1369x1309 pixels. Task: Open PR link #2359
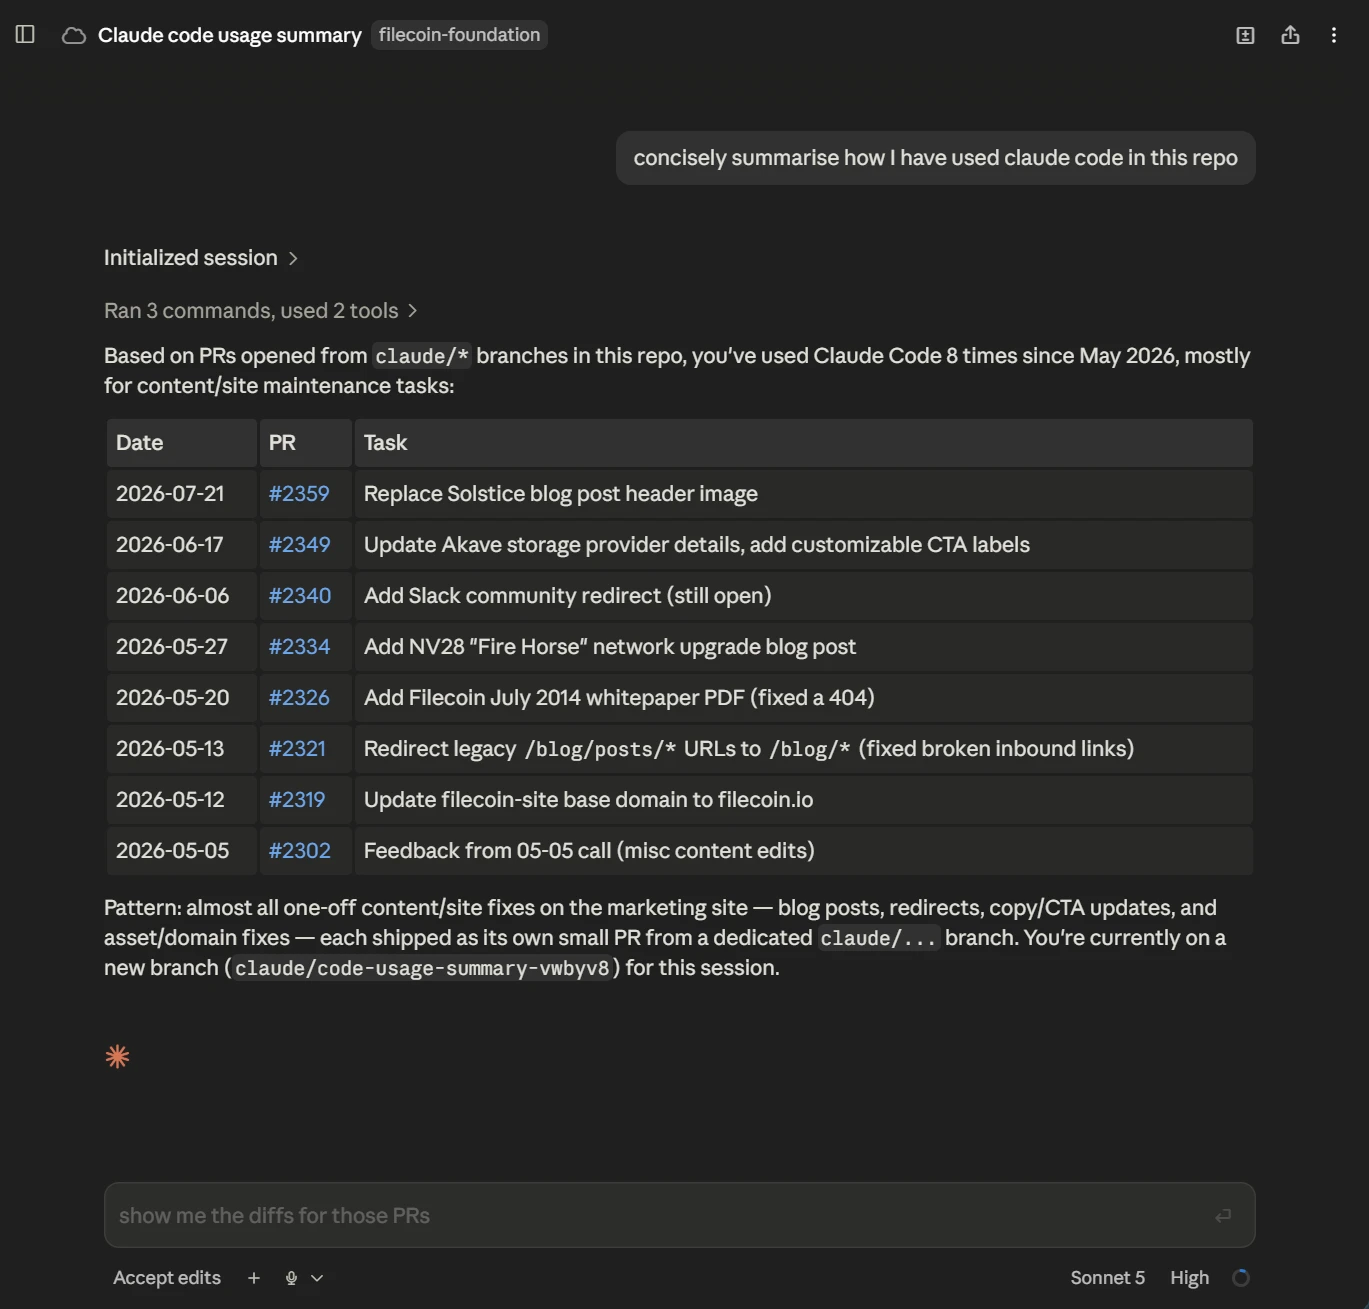(299, 494)
